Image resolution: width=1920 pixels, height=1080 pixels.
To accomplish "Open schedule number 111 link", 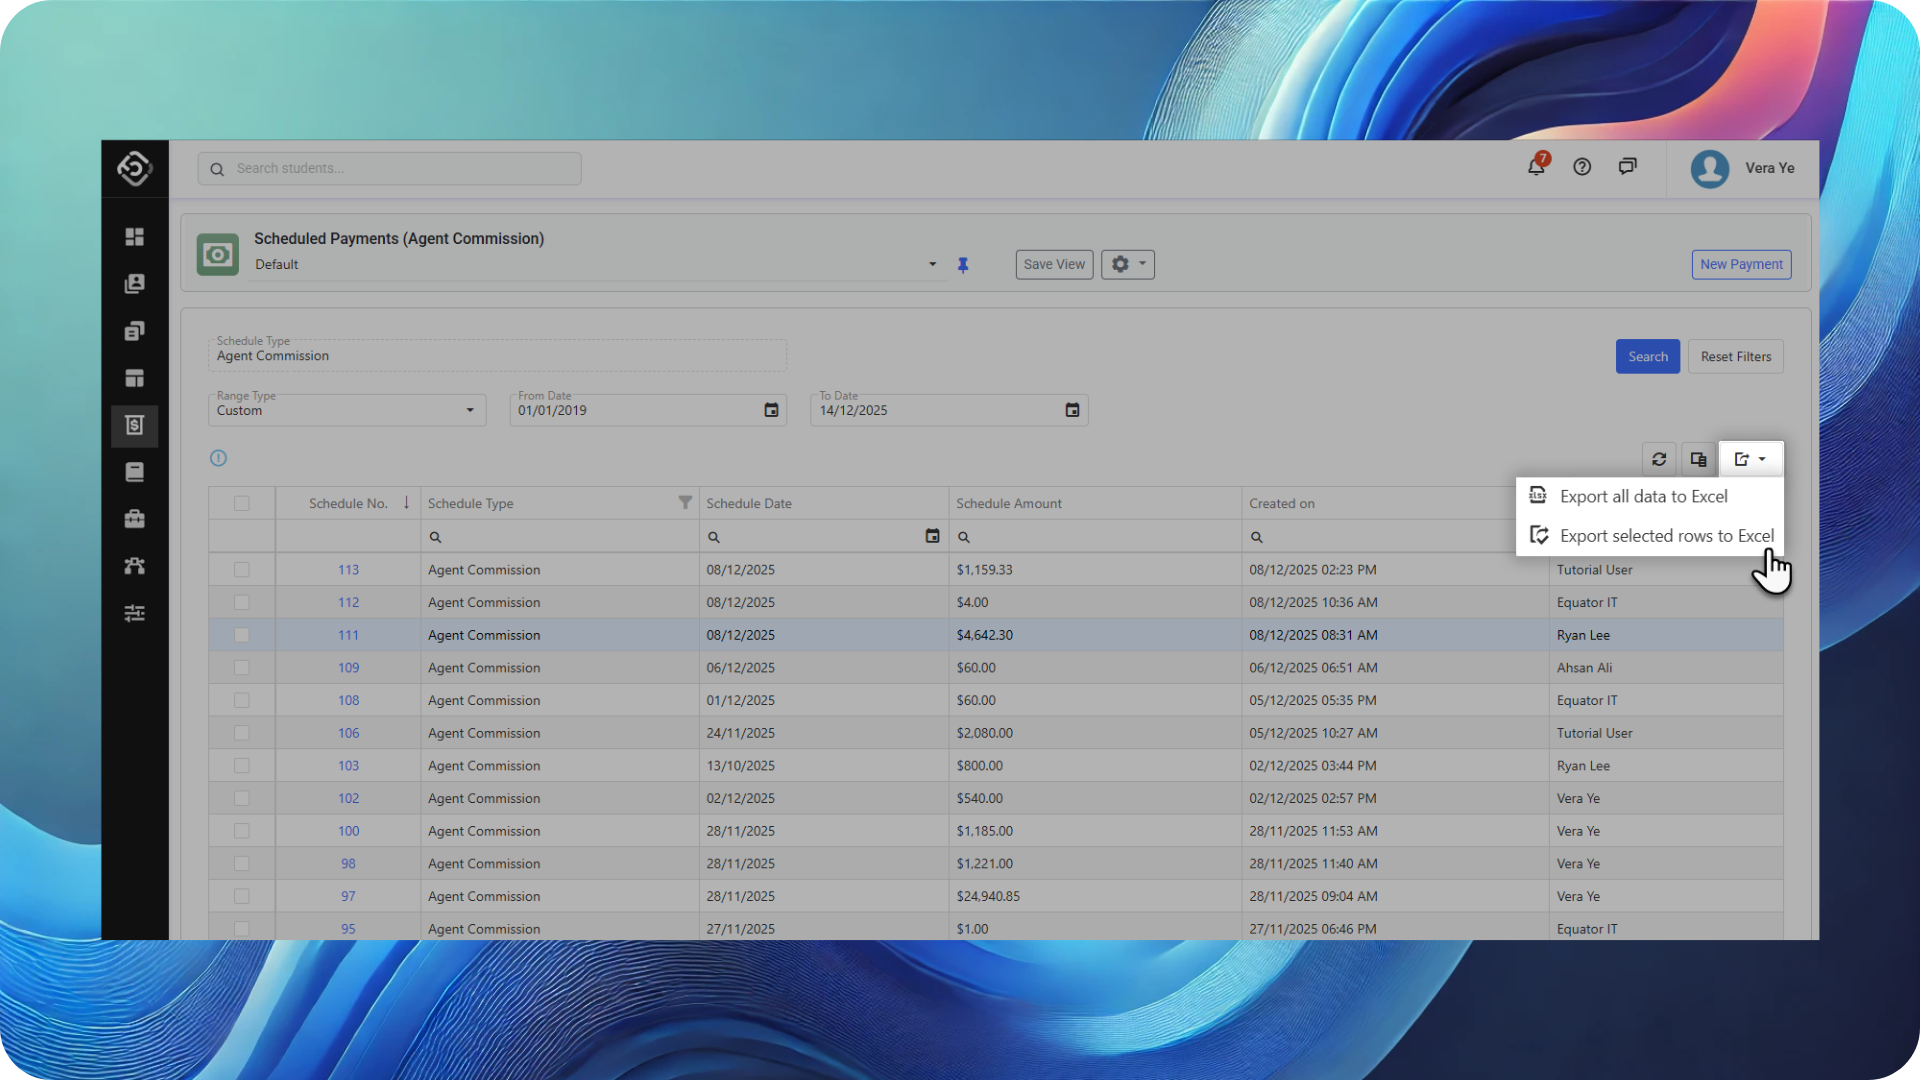I will tap(348, 635).
